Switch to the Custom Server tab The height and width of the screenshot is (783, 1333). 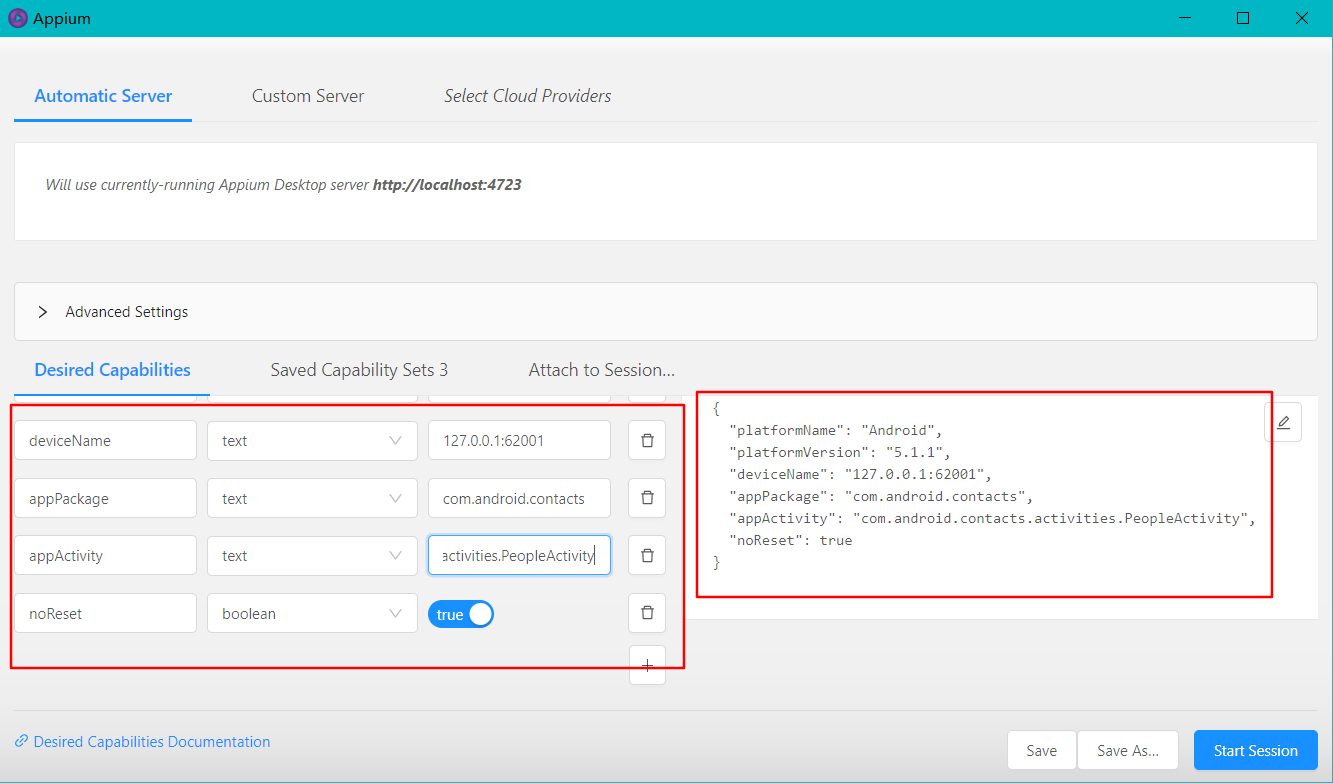(x=307, y=95)
